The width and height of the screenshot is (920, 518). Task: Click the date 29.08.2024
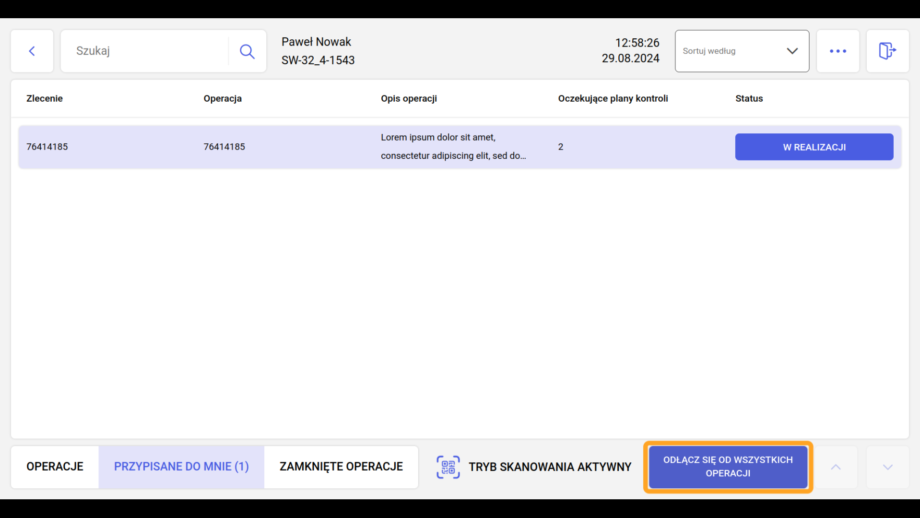click(631, 59)
